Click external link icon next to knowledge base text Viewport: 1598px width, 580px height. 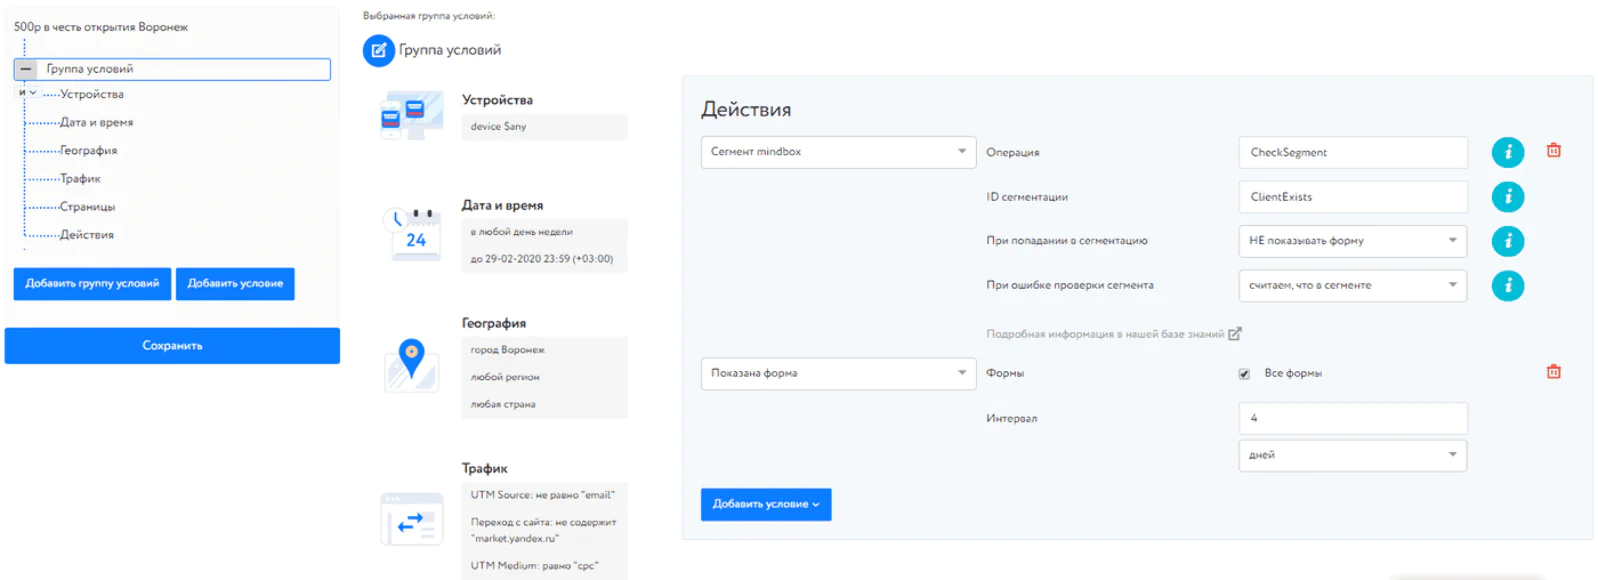1234,334
